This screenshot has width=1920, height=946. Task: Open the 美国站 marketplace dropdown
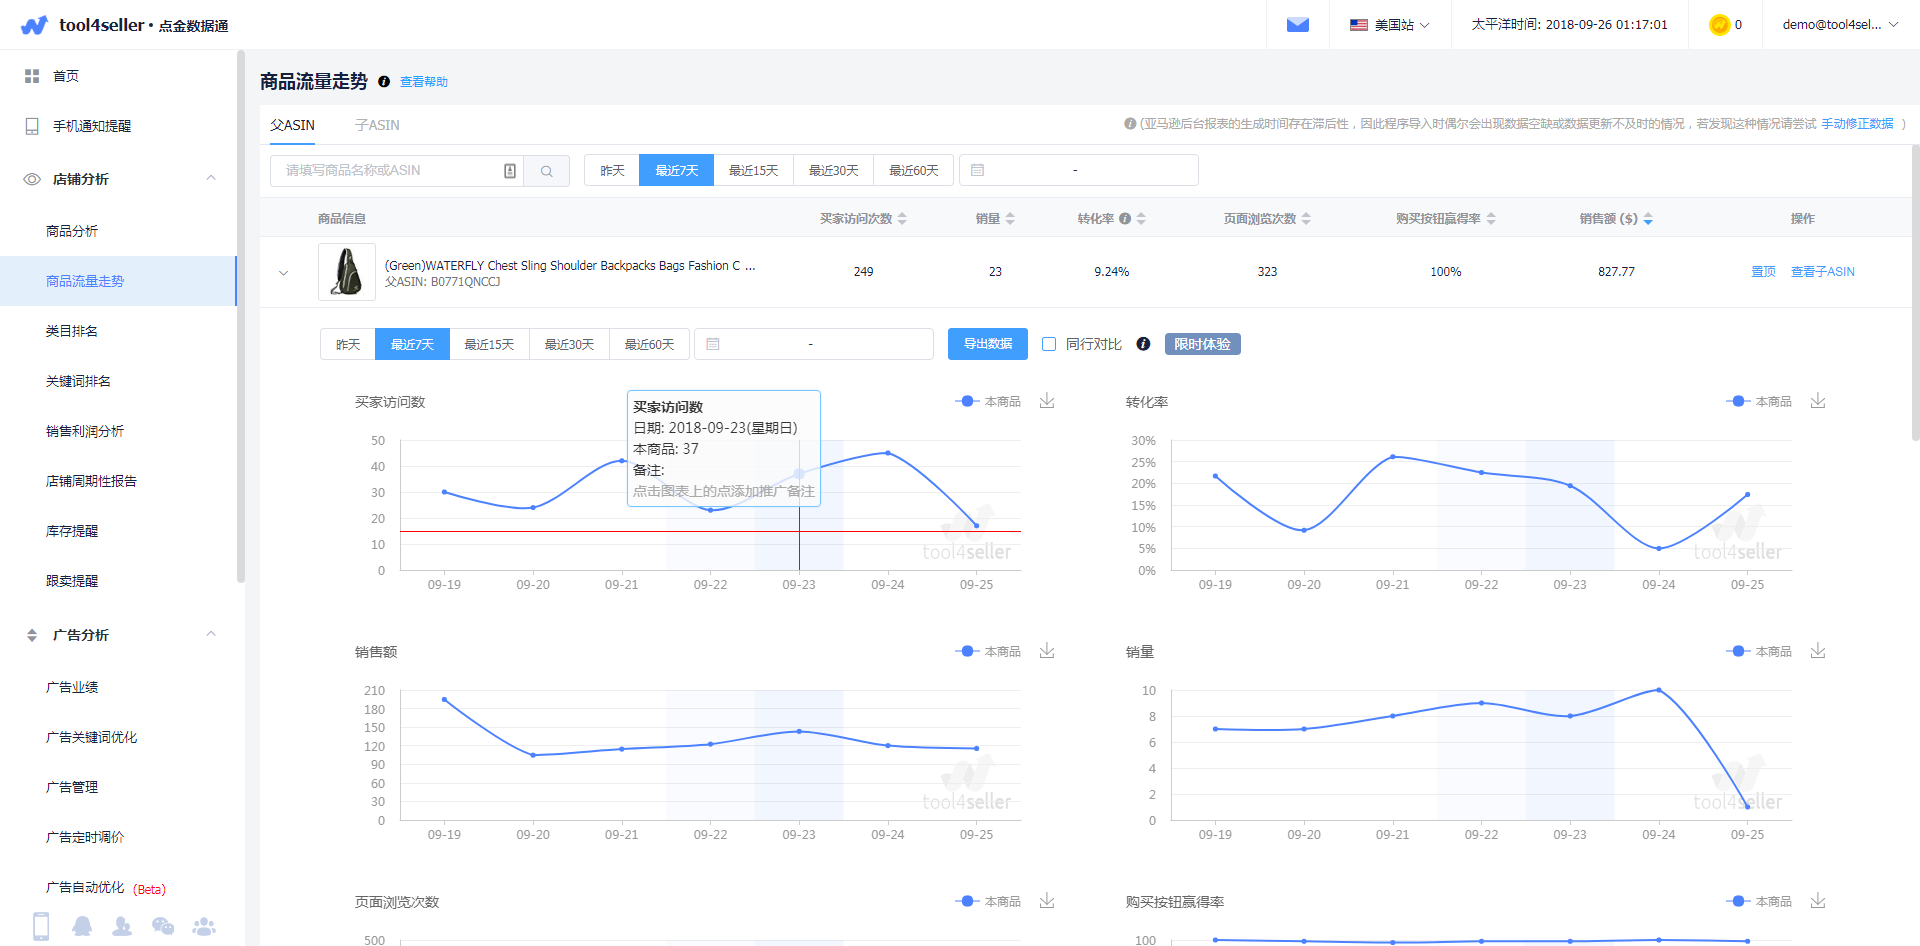click(x=1389, y=25)
